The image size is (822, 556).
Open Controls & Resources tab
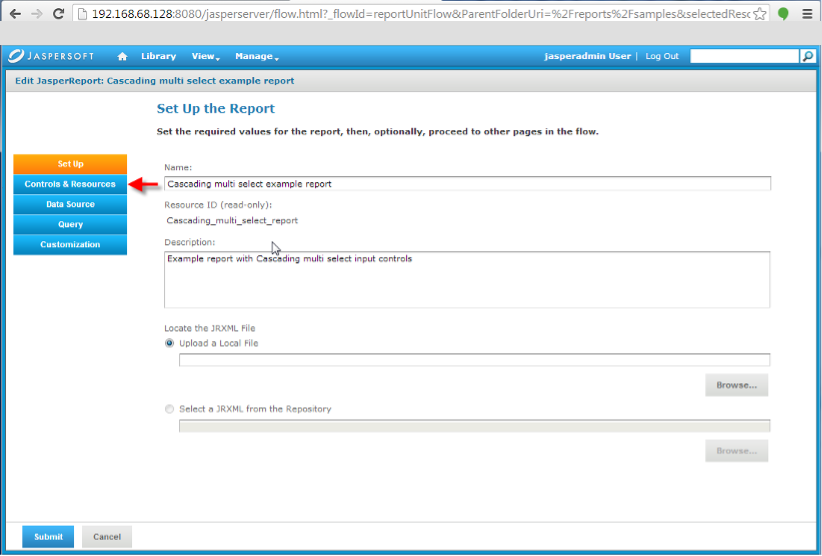70,184
